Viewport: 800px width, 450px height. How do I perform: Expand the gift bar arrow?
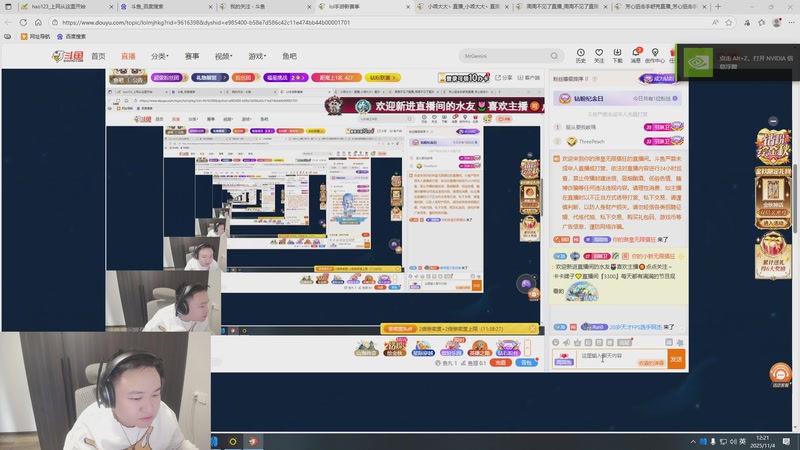[x=528, y=347]
